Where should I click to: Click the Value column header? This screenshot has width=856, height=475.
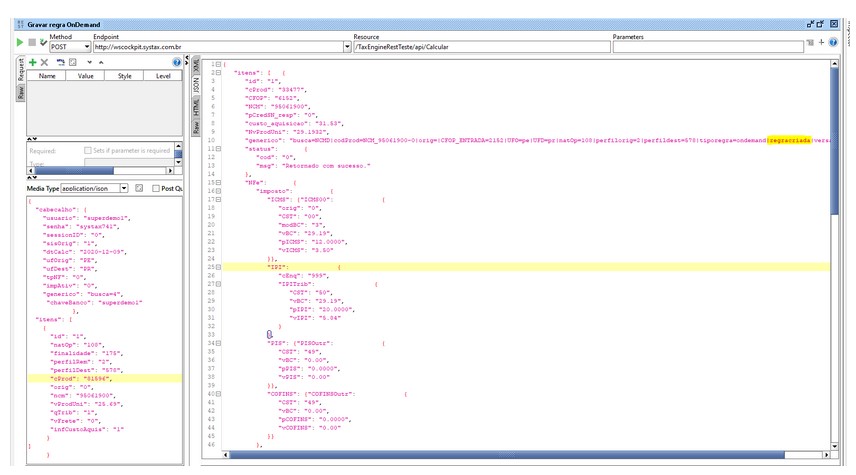tap(86, 76)
